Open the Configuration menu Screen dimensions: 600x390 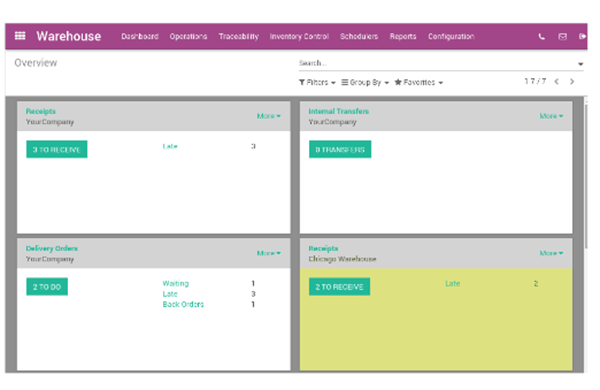(x=451, y=36)
